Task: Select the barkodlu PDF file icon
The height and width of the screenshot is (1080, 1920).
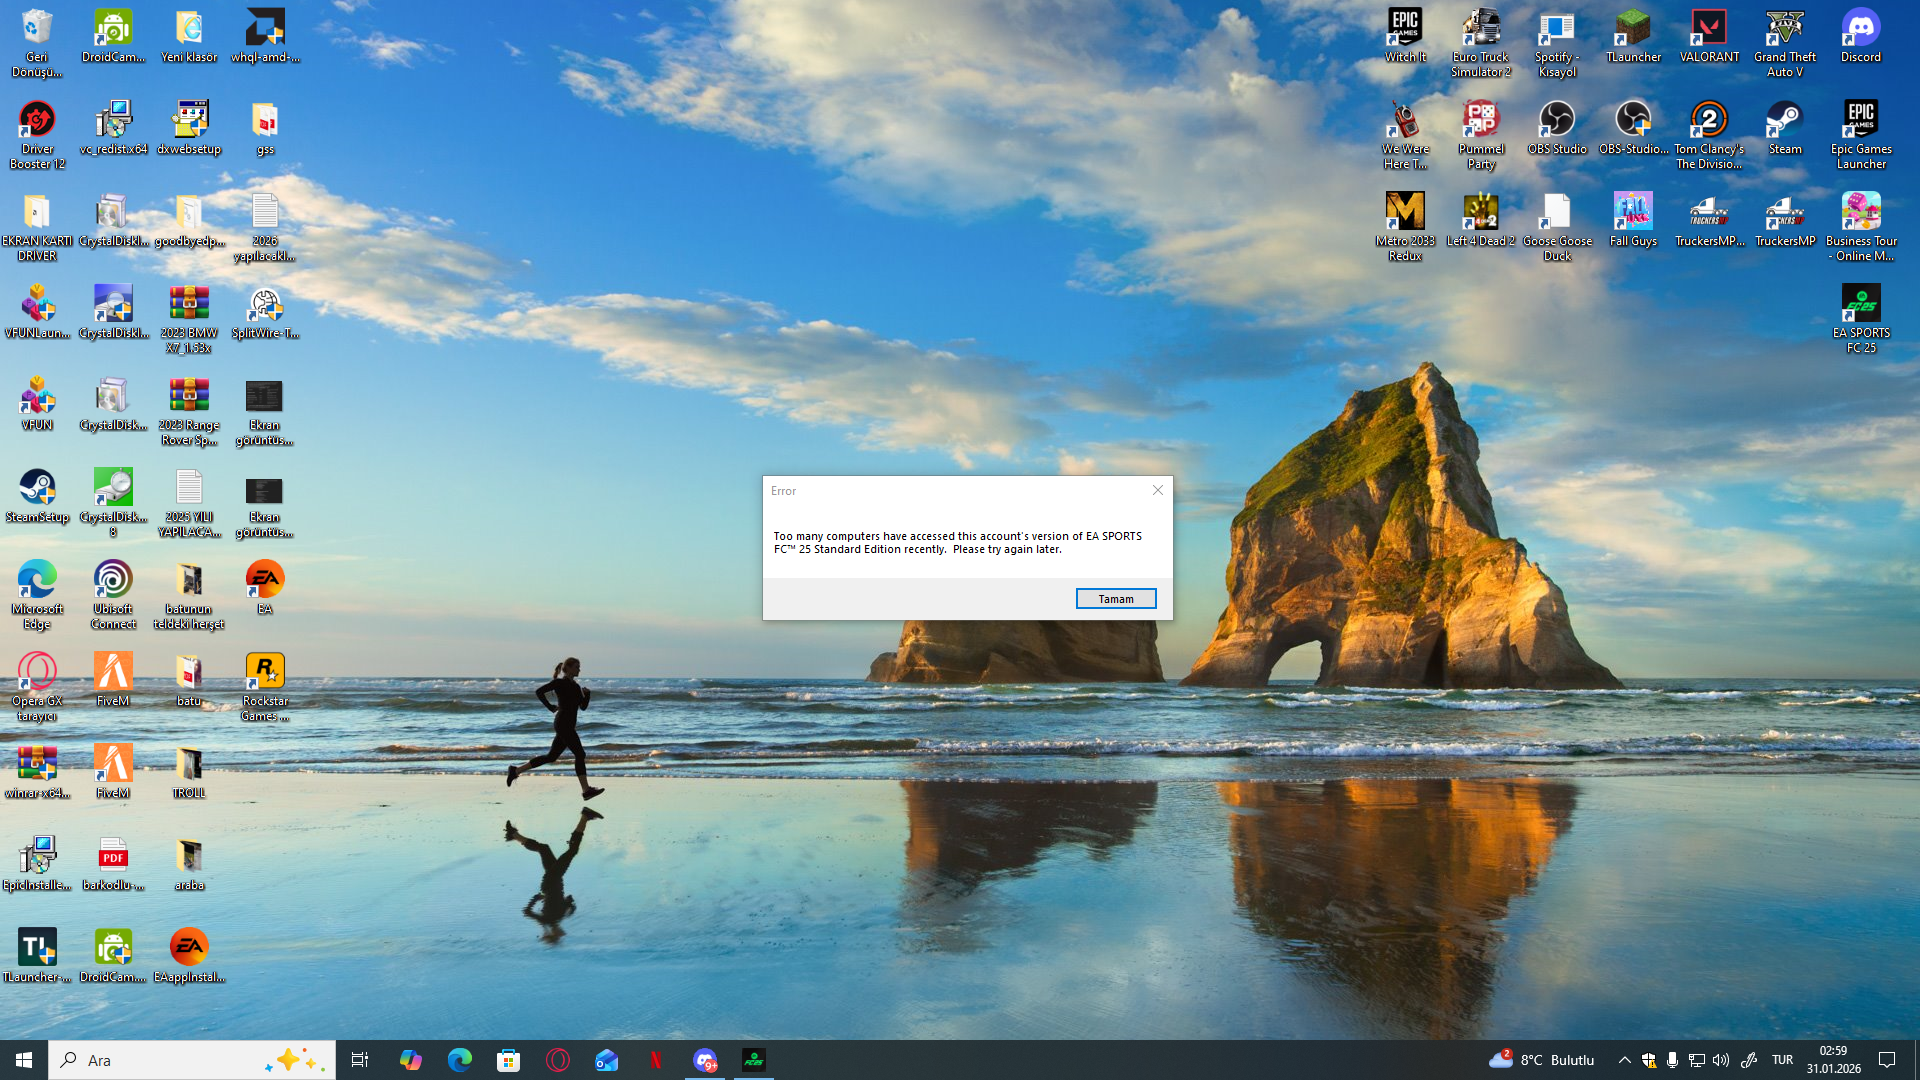Action: coord(113,864)
